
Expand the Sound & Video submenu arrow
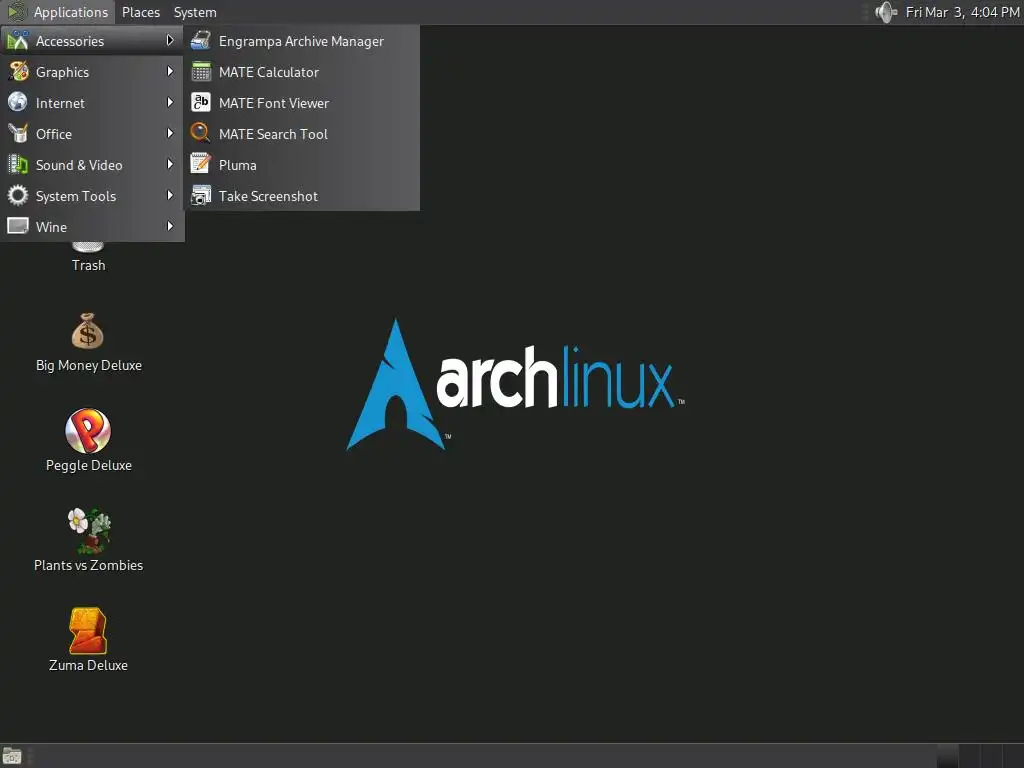170,165
